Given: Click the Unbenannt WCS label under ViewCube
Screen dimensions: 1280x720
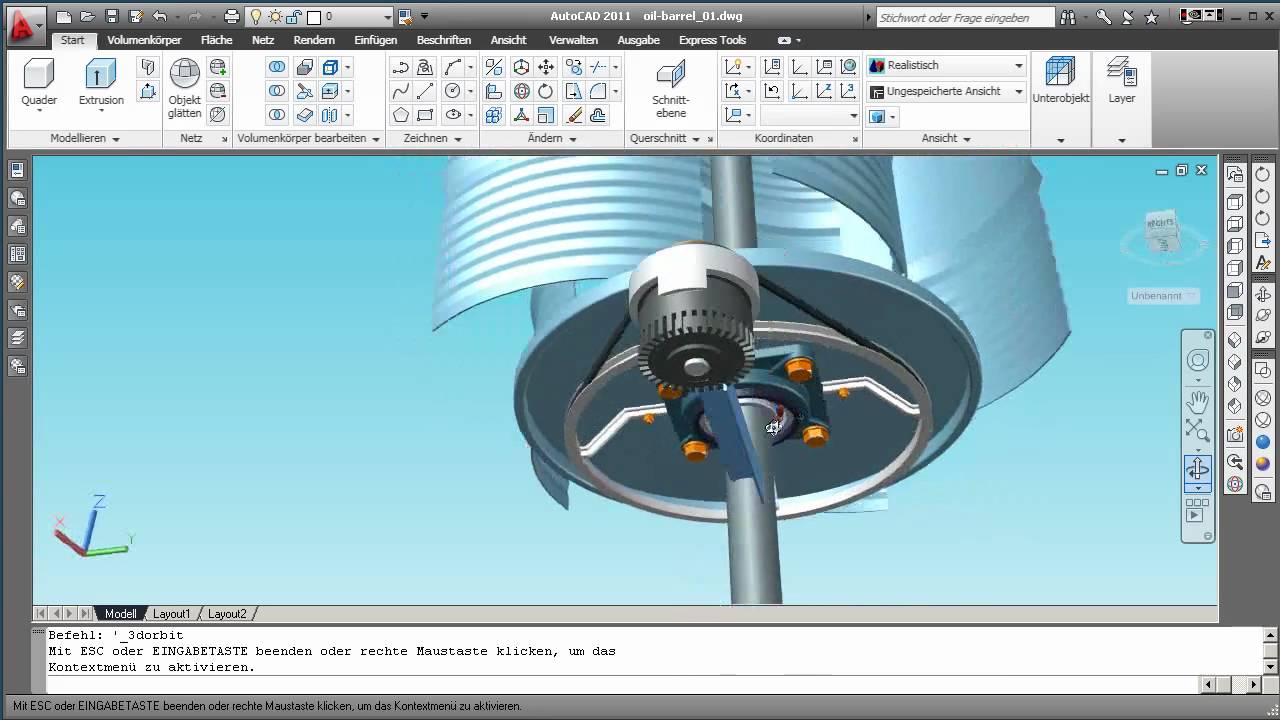Looking at the screenshot, I should (x=1157, y=296).
